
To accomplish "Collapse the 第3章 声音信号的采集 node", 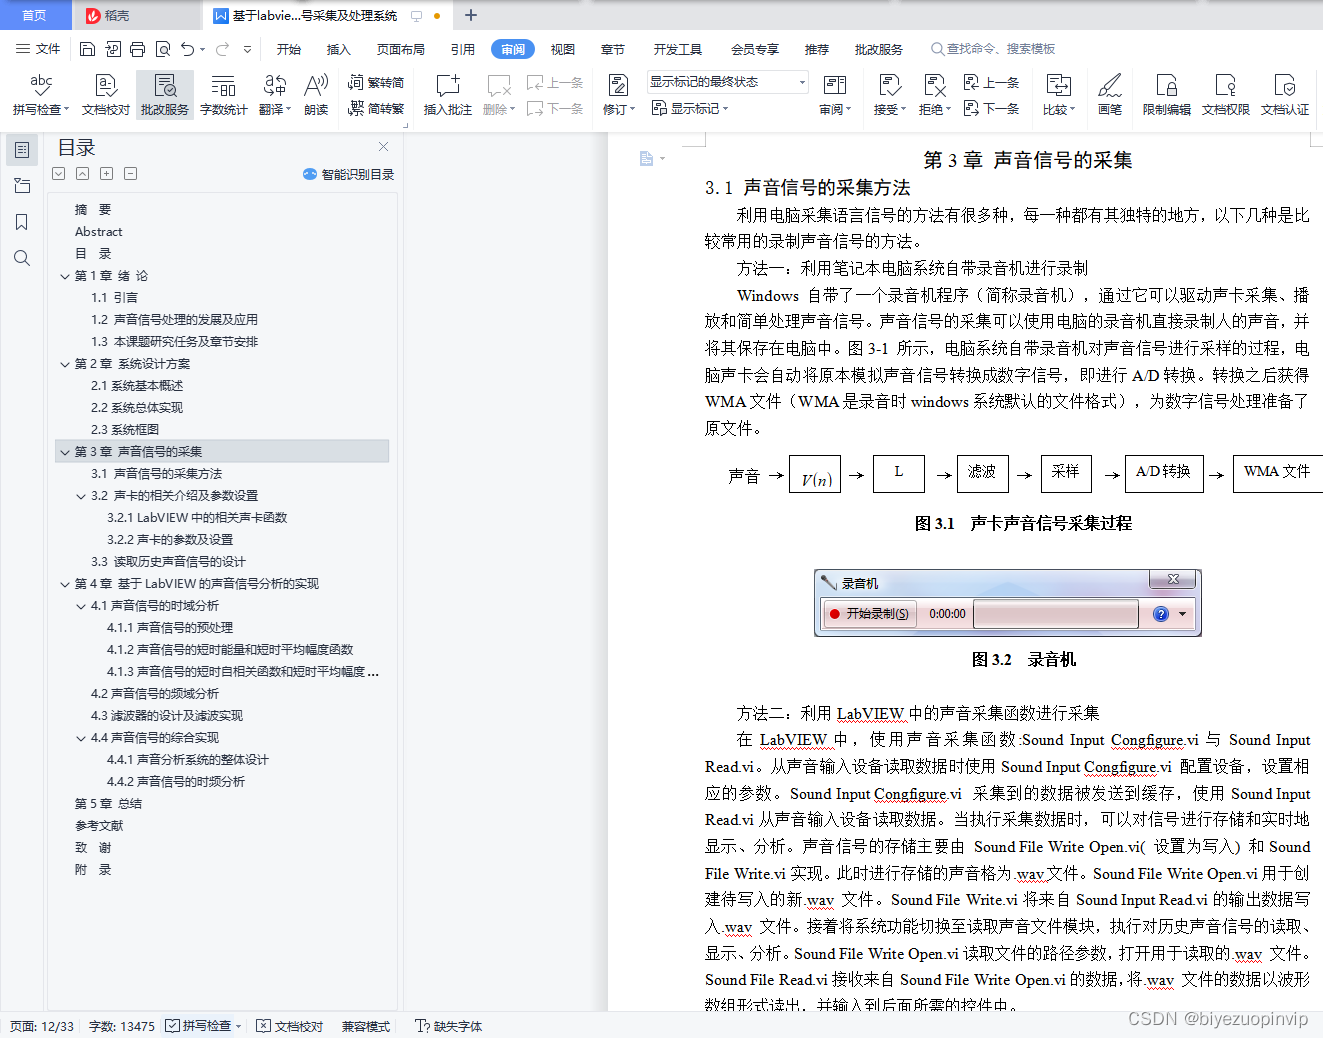I will point(65,452).
